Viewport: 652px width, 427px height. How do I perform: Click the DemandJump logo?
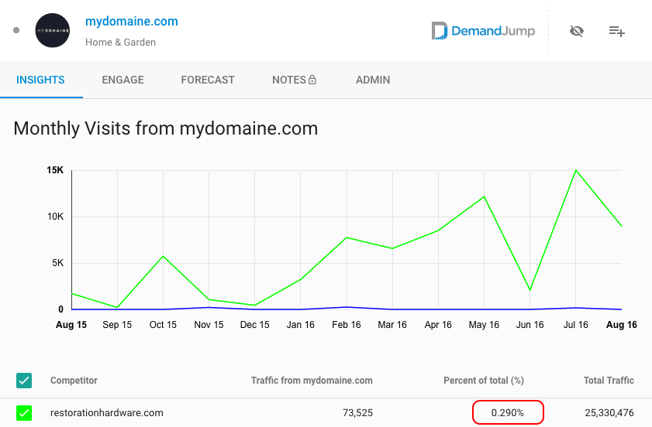click(483, 31)
